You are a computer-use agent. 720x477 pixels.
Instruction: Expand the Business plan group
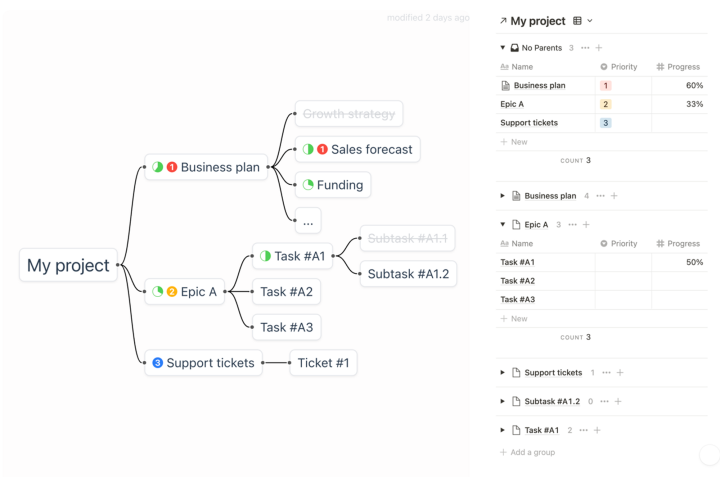(503, 196)
